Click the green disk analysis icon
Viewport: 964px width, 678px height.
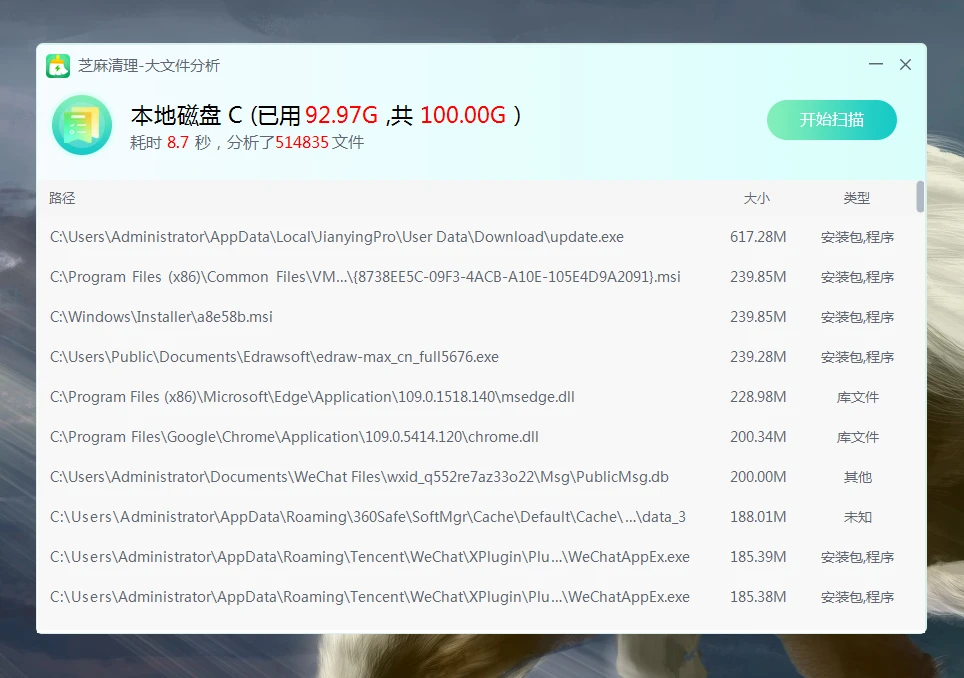81,125
